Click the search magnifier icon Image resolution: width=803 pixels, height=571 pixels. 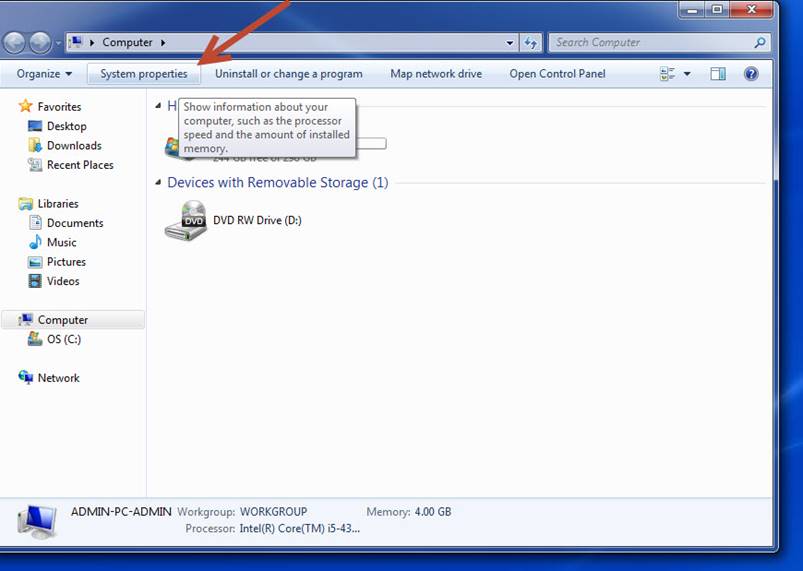coord(760,43)
